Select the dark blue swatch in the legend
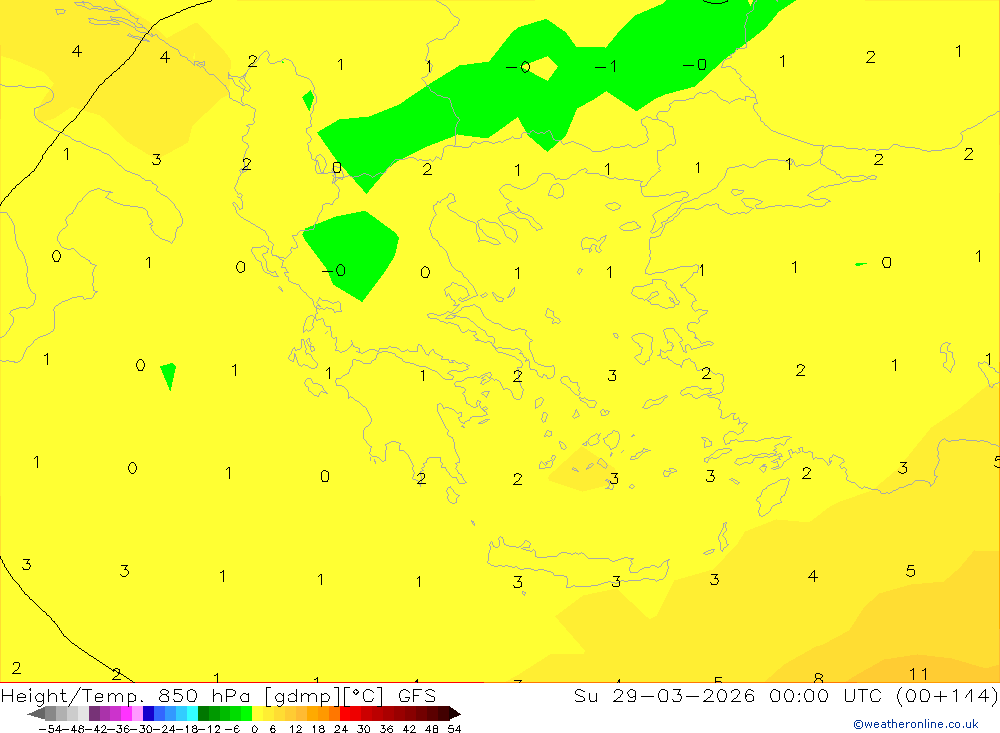Screen dimensions: 1000x733 coord(148,714)
